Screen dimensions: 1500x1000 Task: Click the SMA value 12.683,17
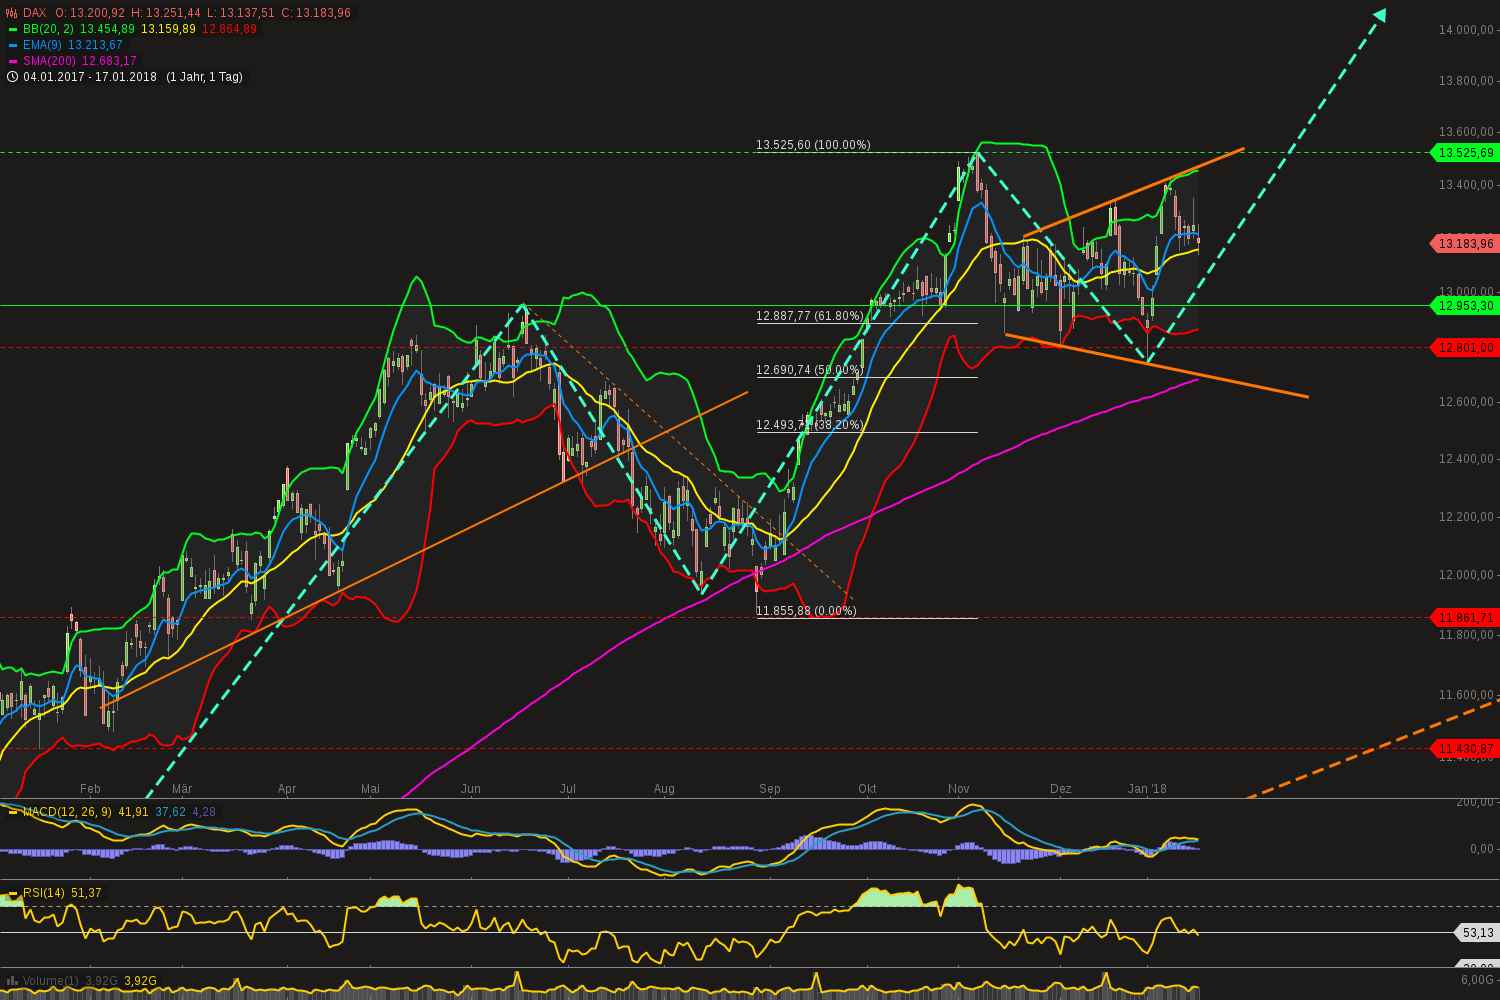109,61
